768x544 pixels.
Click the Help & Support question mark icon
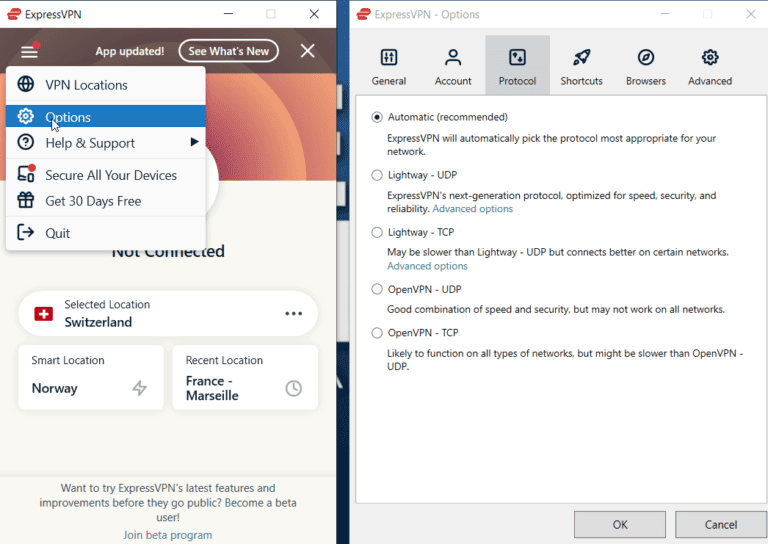[x=25, y=142]
